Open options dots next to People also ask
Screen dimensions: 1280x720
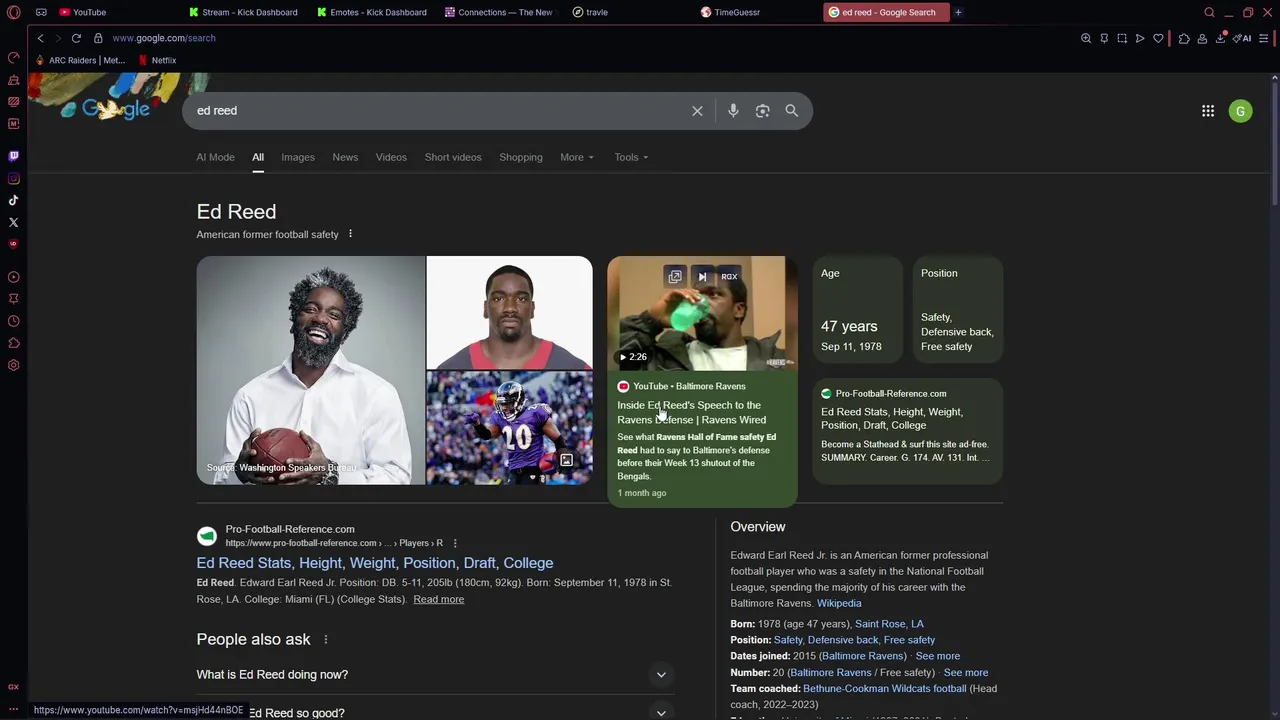pos(325,639)
